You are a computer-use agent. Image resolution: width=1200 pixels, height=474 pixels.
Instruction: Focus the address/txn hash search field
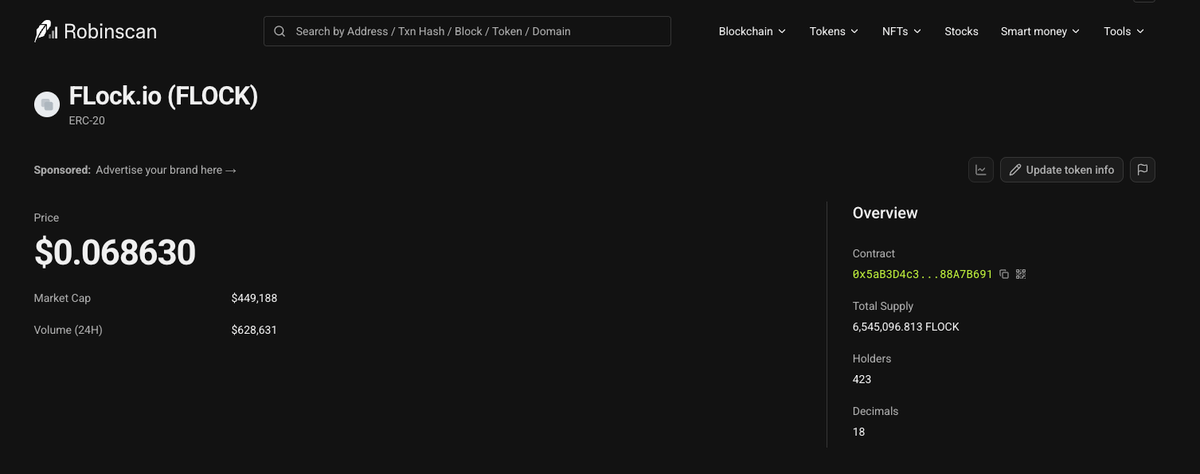pyautogui.click(x=467, y=31)
